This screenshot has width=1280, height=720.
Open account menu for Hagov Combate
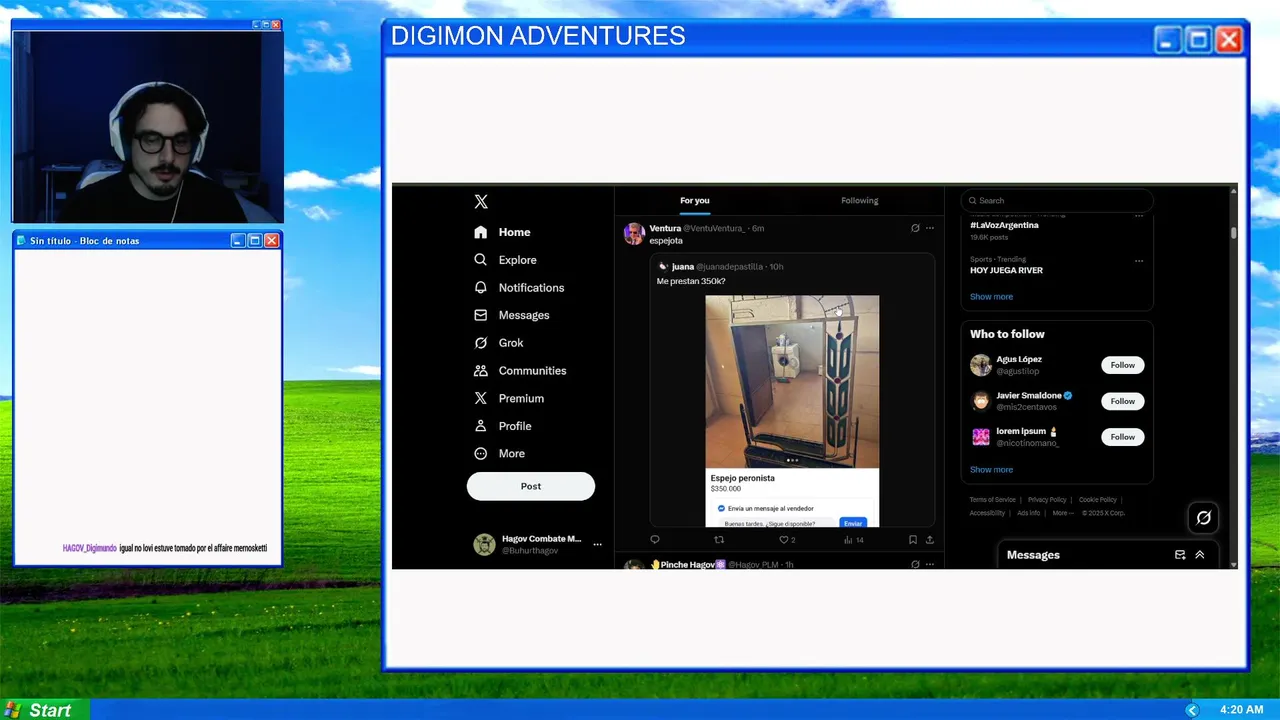(538, 544)
